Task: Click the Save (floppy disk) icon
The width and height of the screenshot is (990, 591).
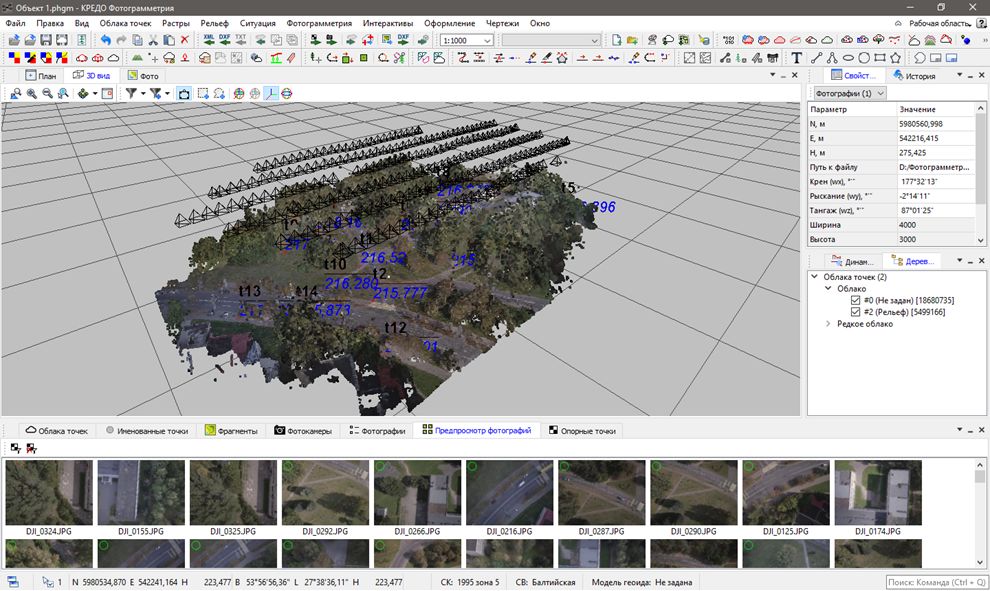Action: (x=45, y=40)
